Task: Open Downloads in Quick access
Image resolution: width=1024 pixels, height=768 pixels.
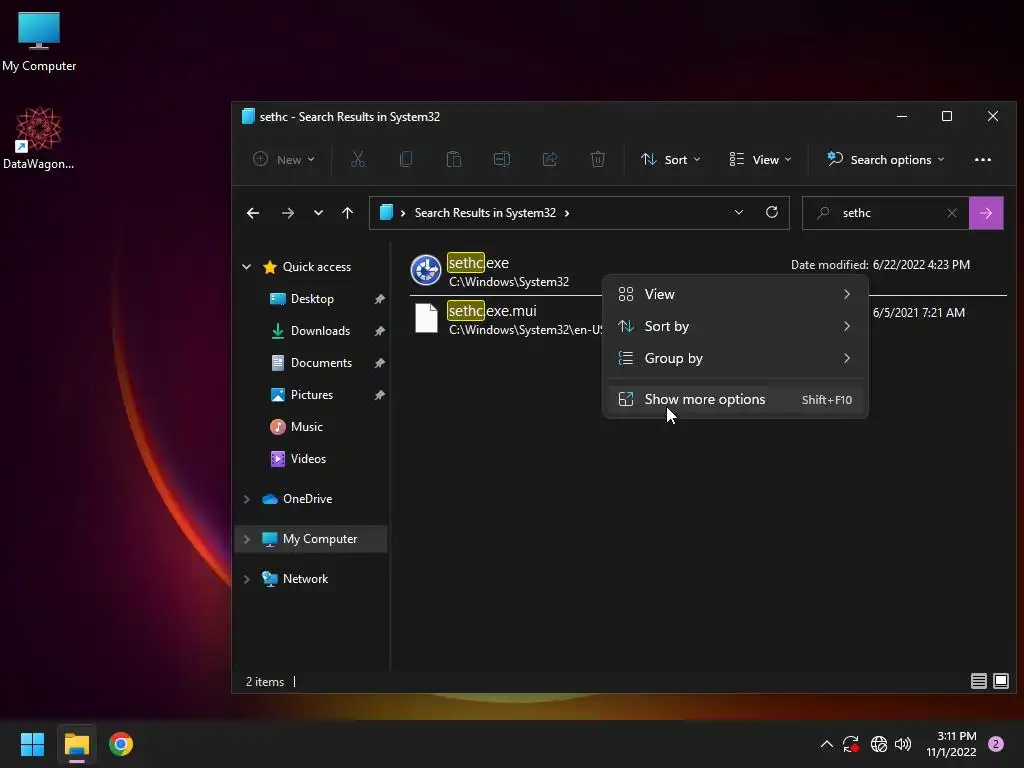Action: tap(320, 330)
